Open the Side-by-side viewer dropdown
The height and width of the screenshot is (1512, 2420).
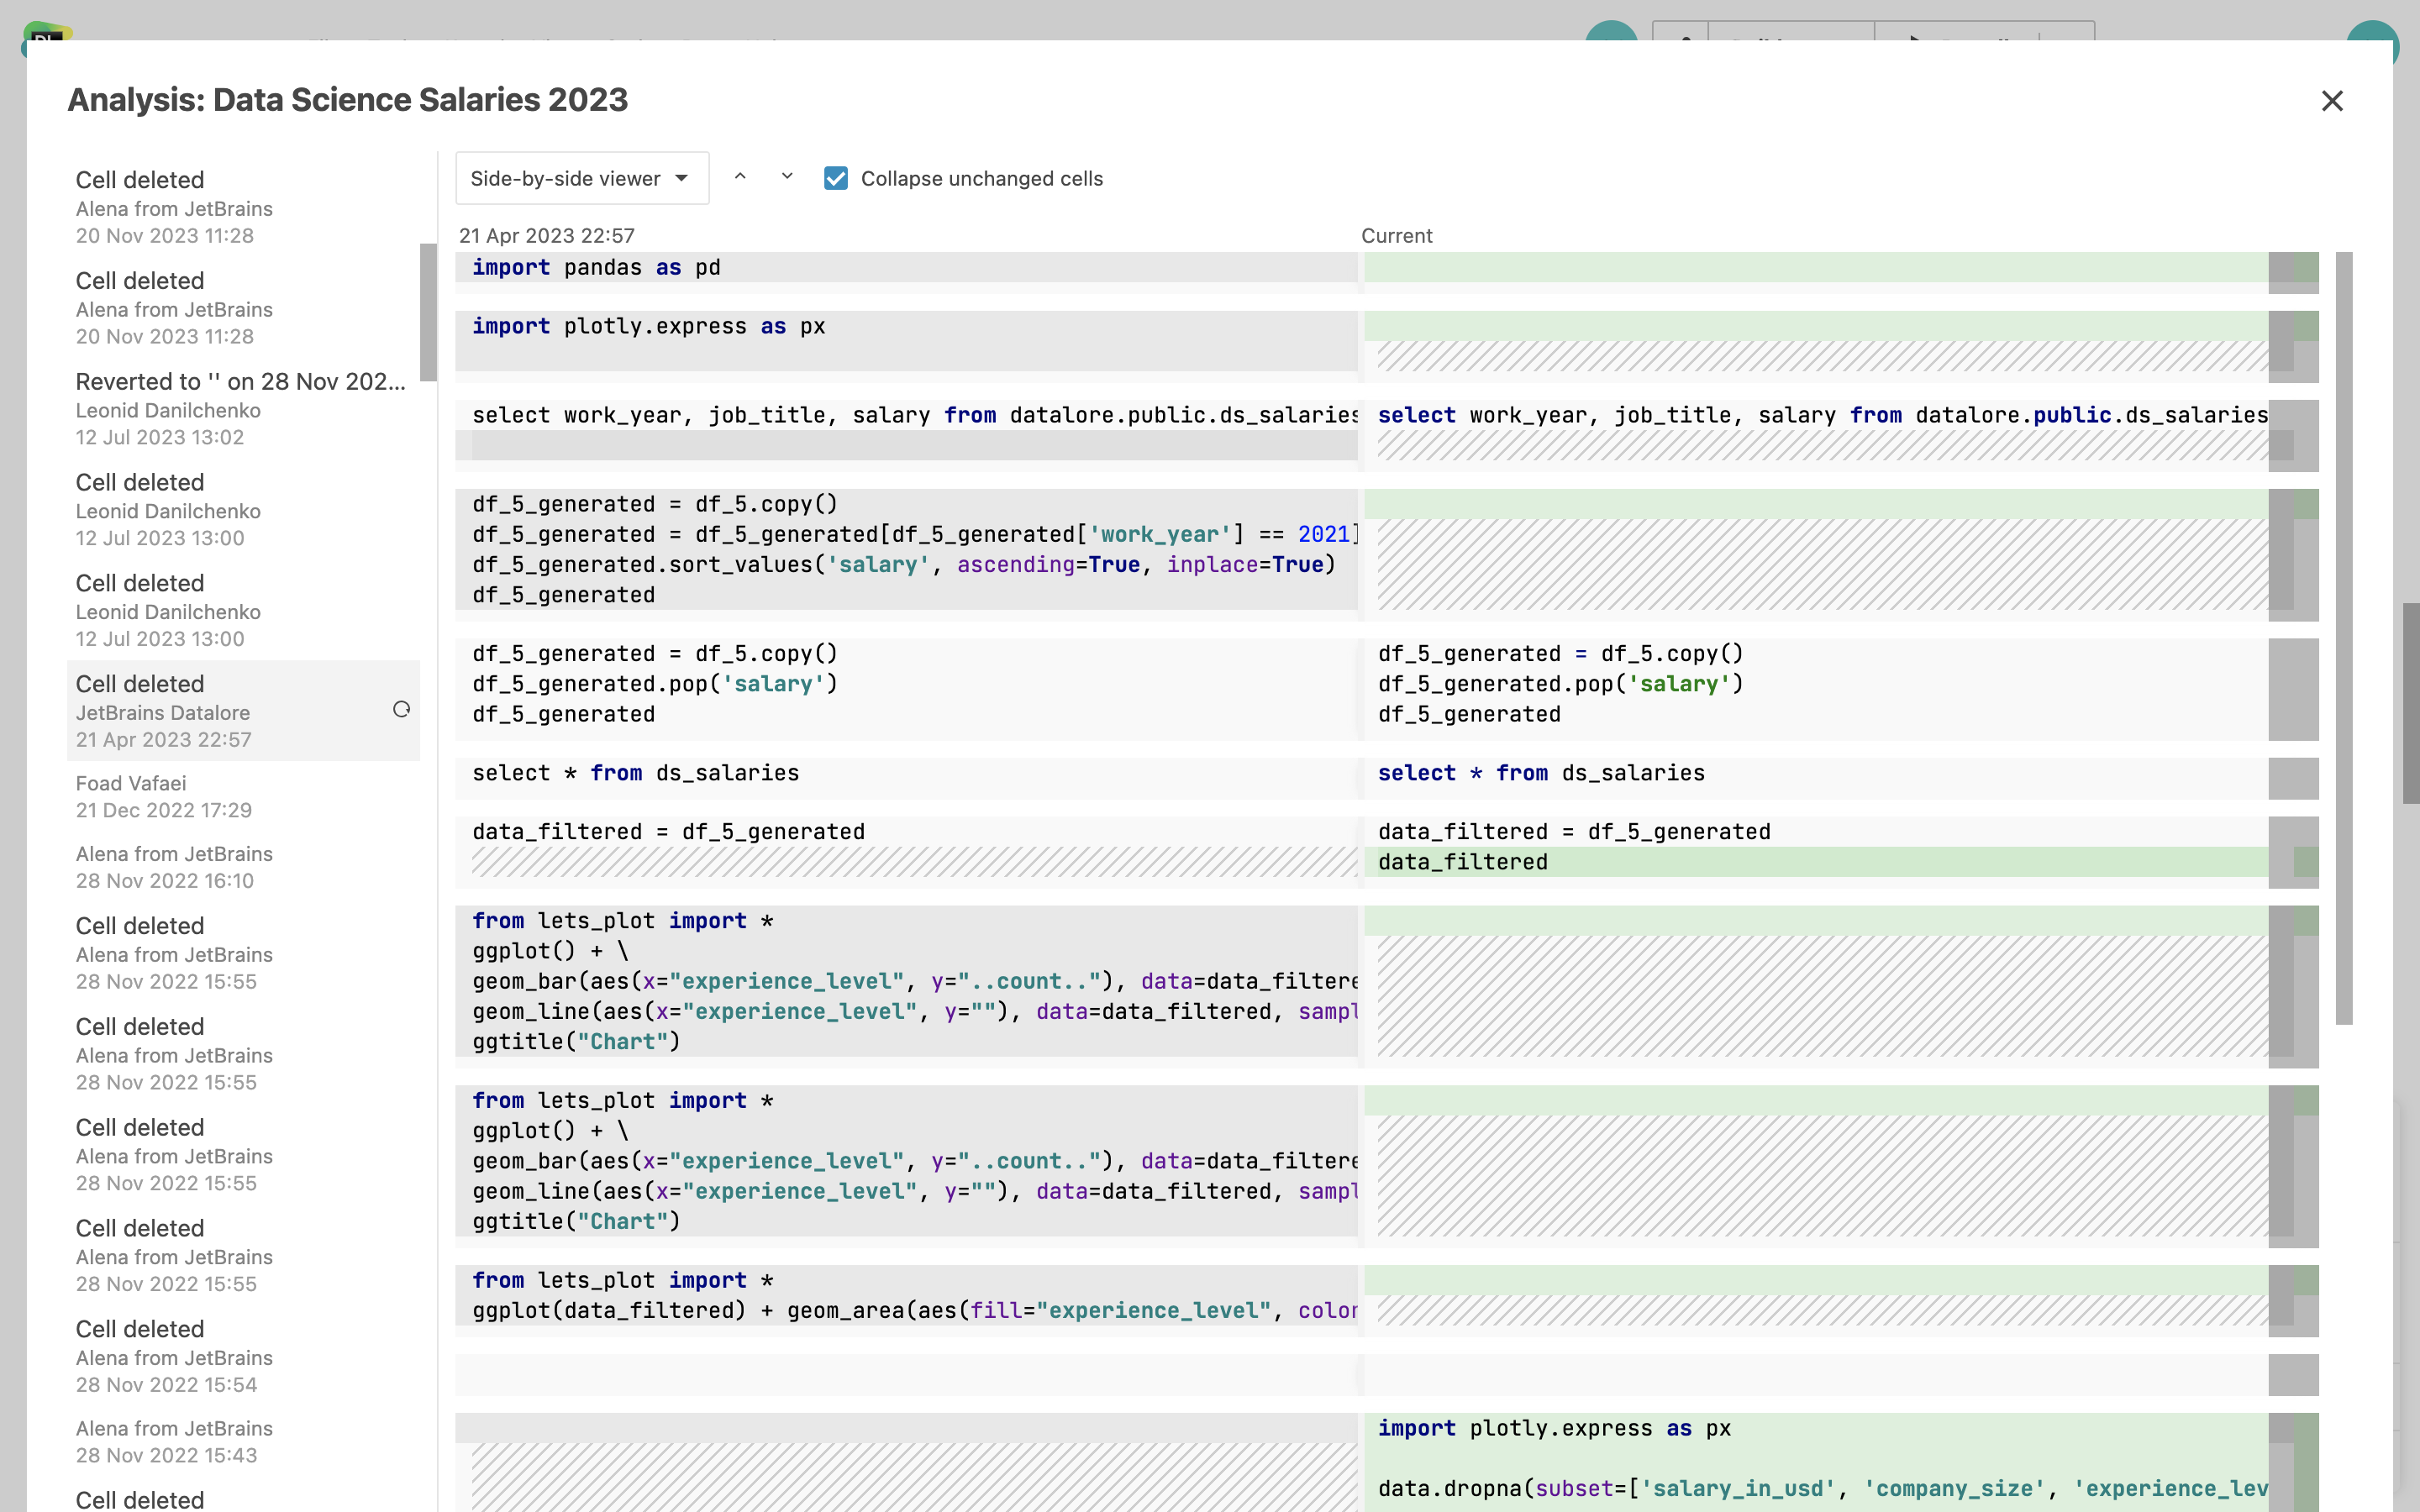pos(582,178)
